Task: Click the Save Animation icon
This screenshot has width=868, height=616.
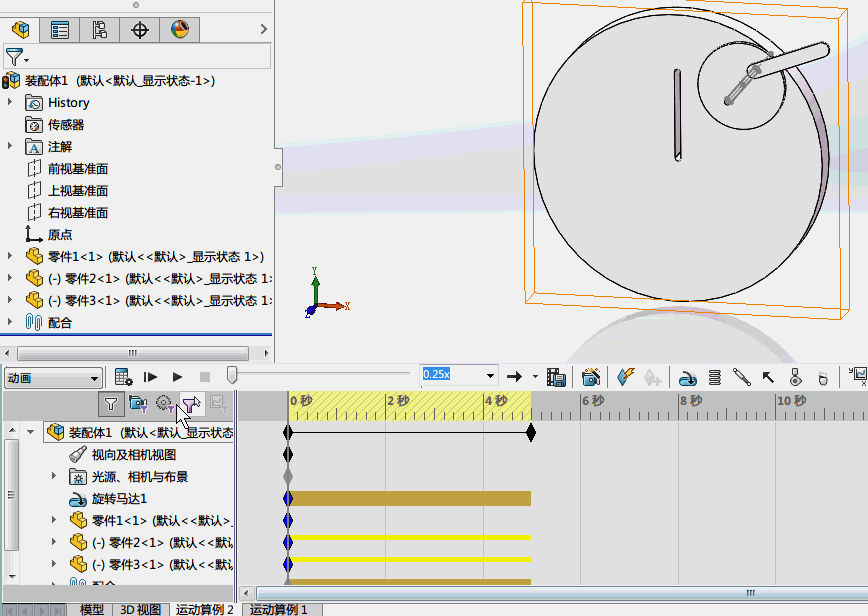Action: click(x=556, y=377)
